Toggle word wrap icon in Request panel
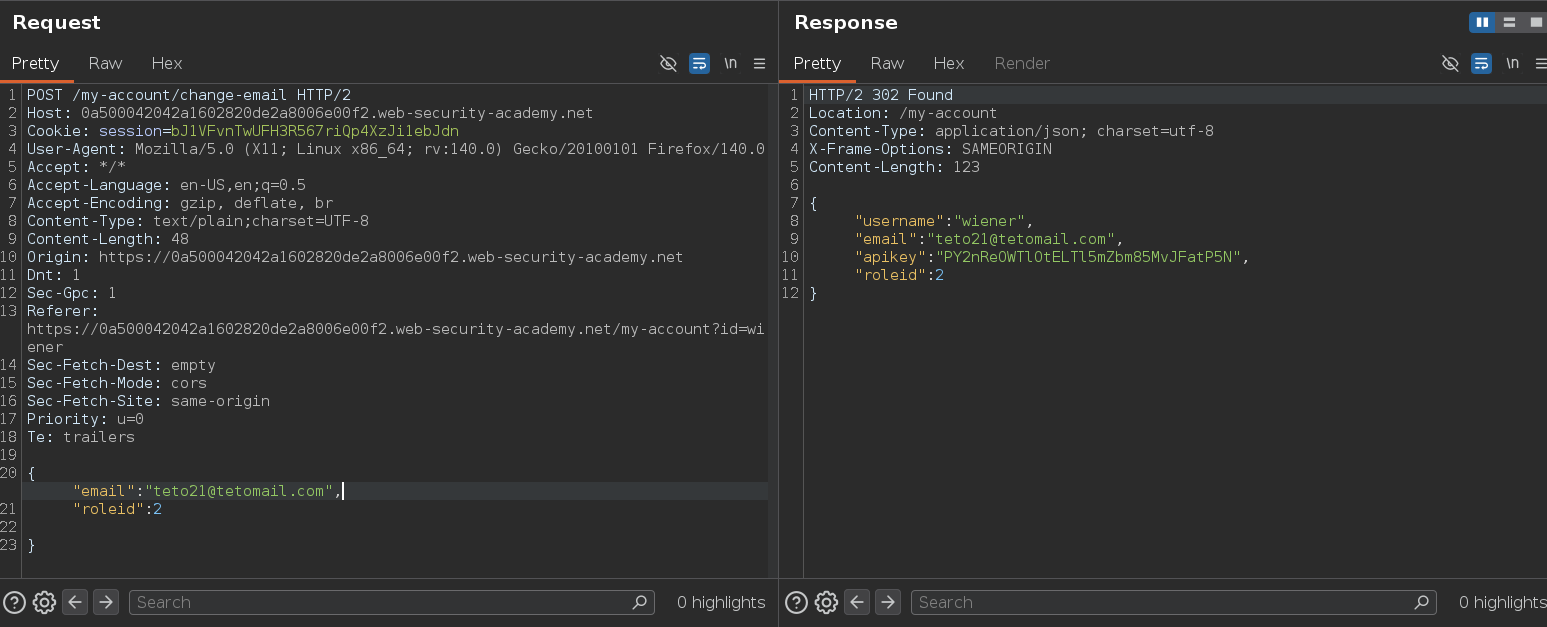The width and height of the screenshot is (1547, 627). (x=699, y=63)
